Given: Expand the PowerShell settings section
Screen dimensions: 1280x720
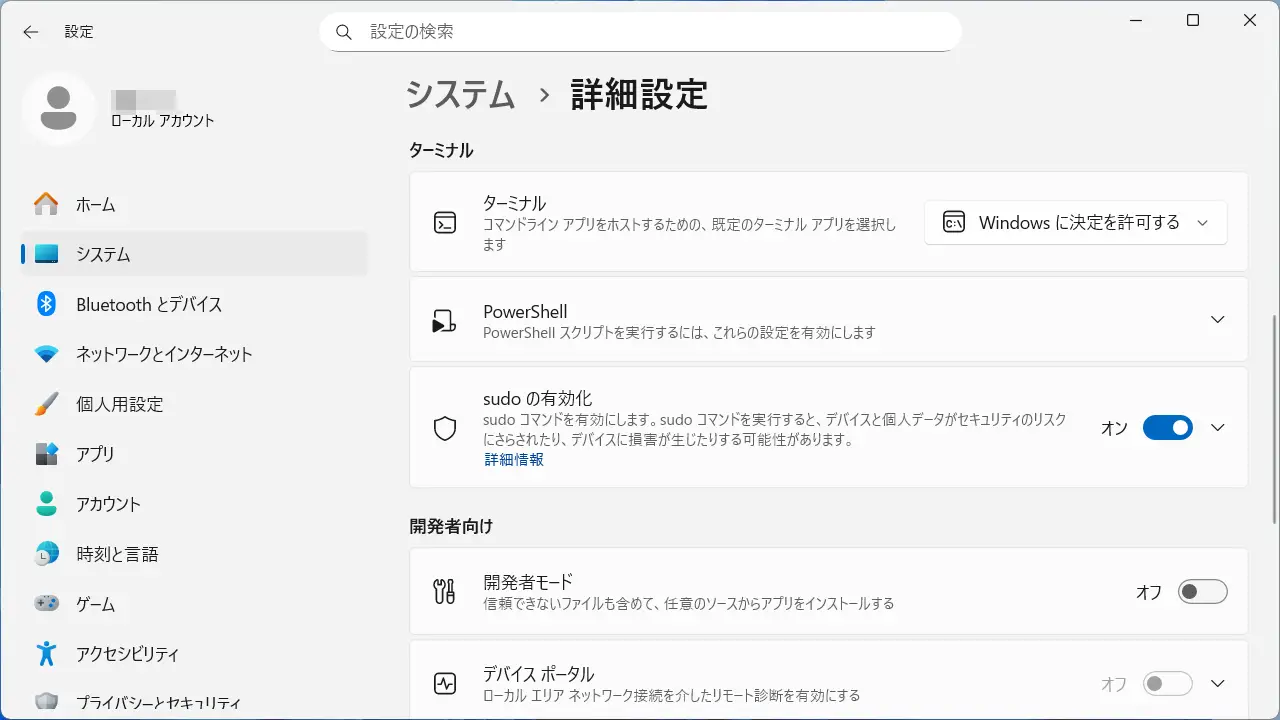Looking at the screenshot, I should [1217, 319].
